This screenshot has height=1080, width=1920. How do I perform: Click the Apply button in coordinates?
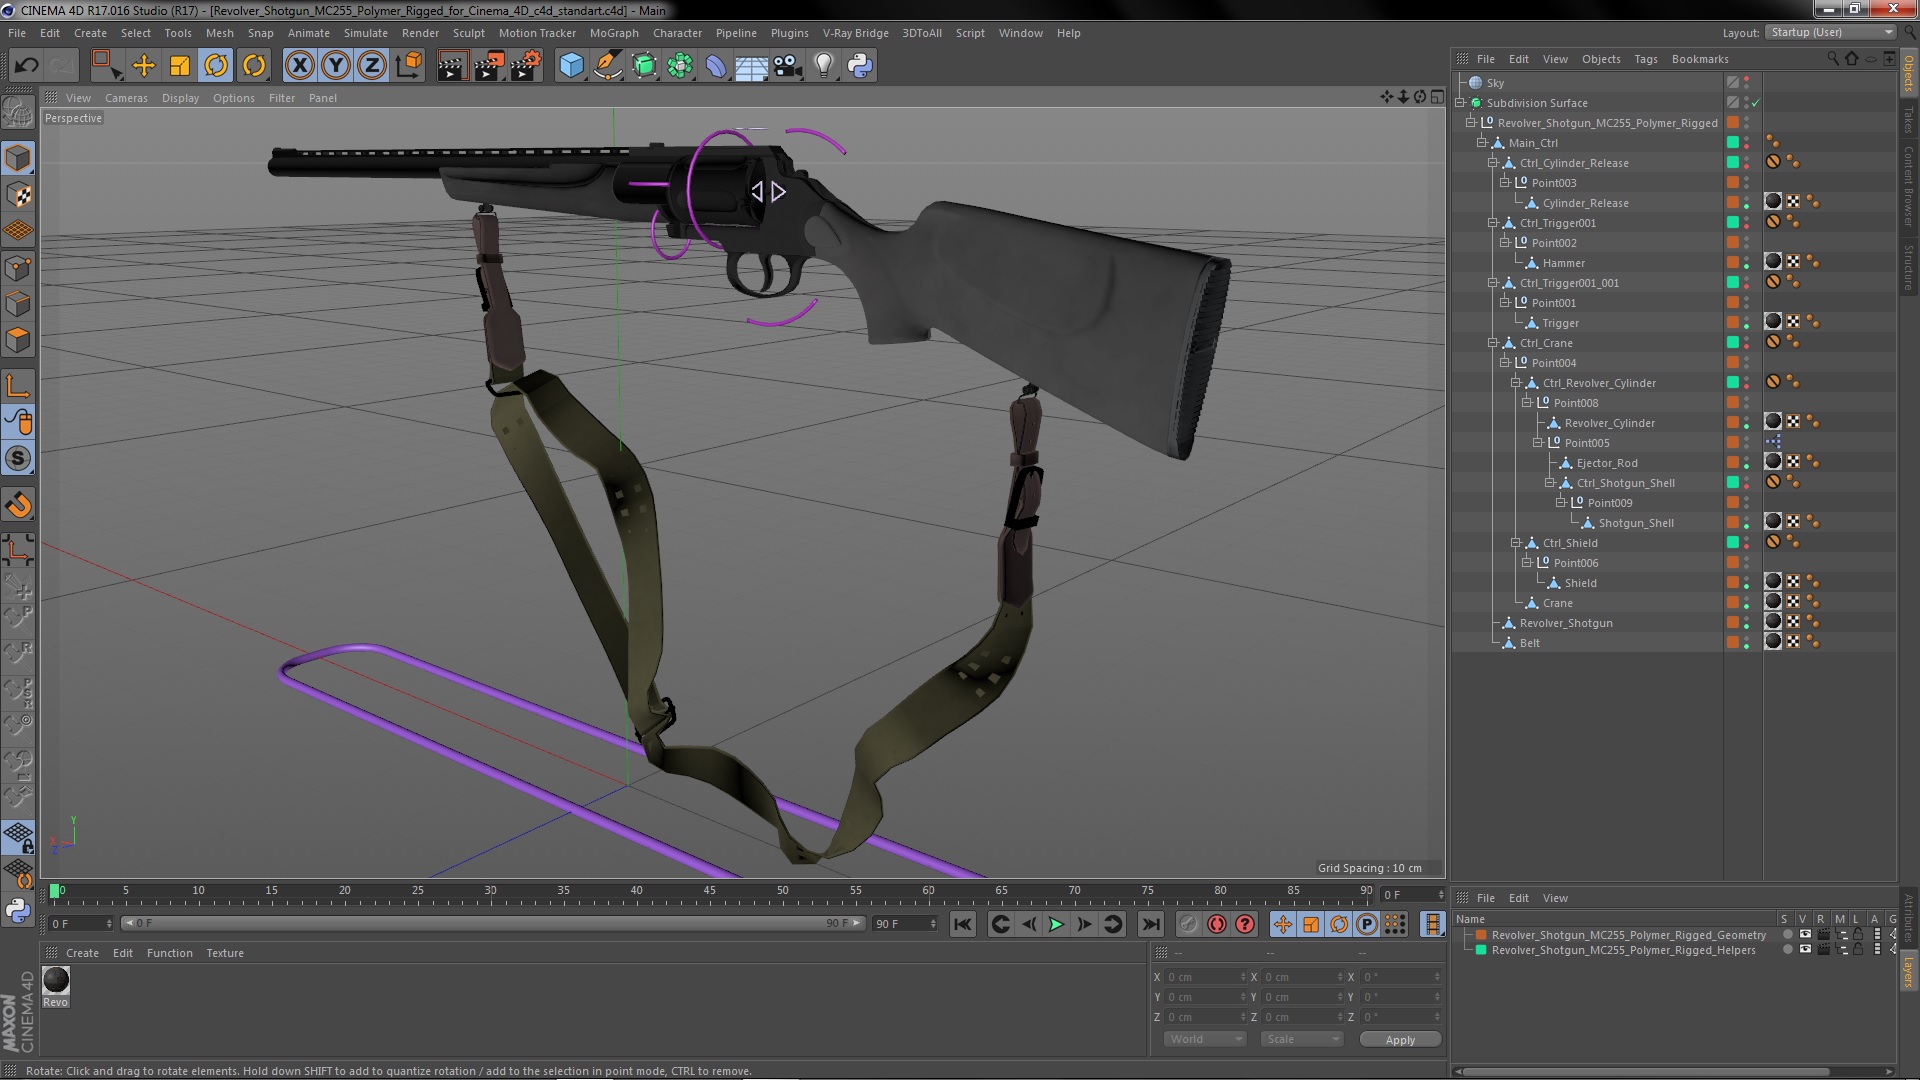tap(1400, 1040)
